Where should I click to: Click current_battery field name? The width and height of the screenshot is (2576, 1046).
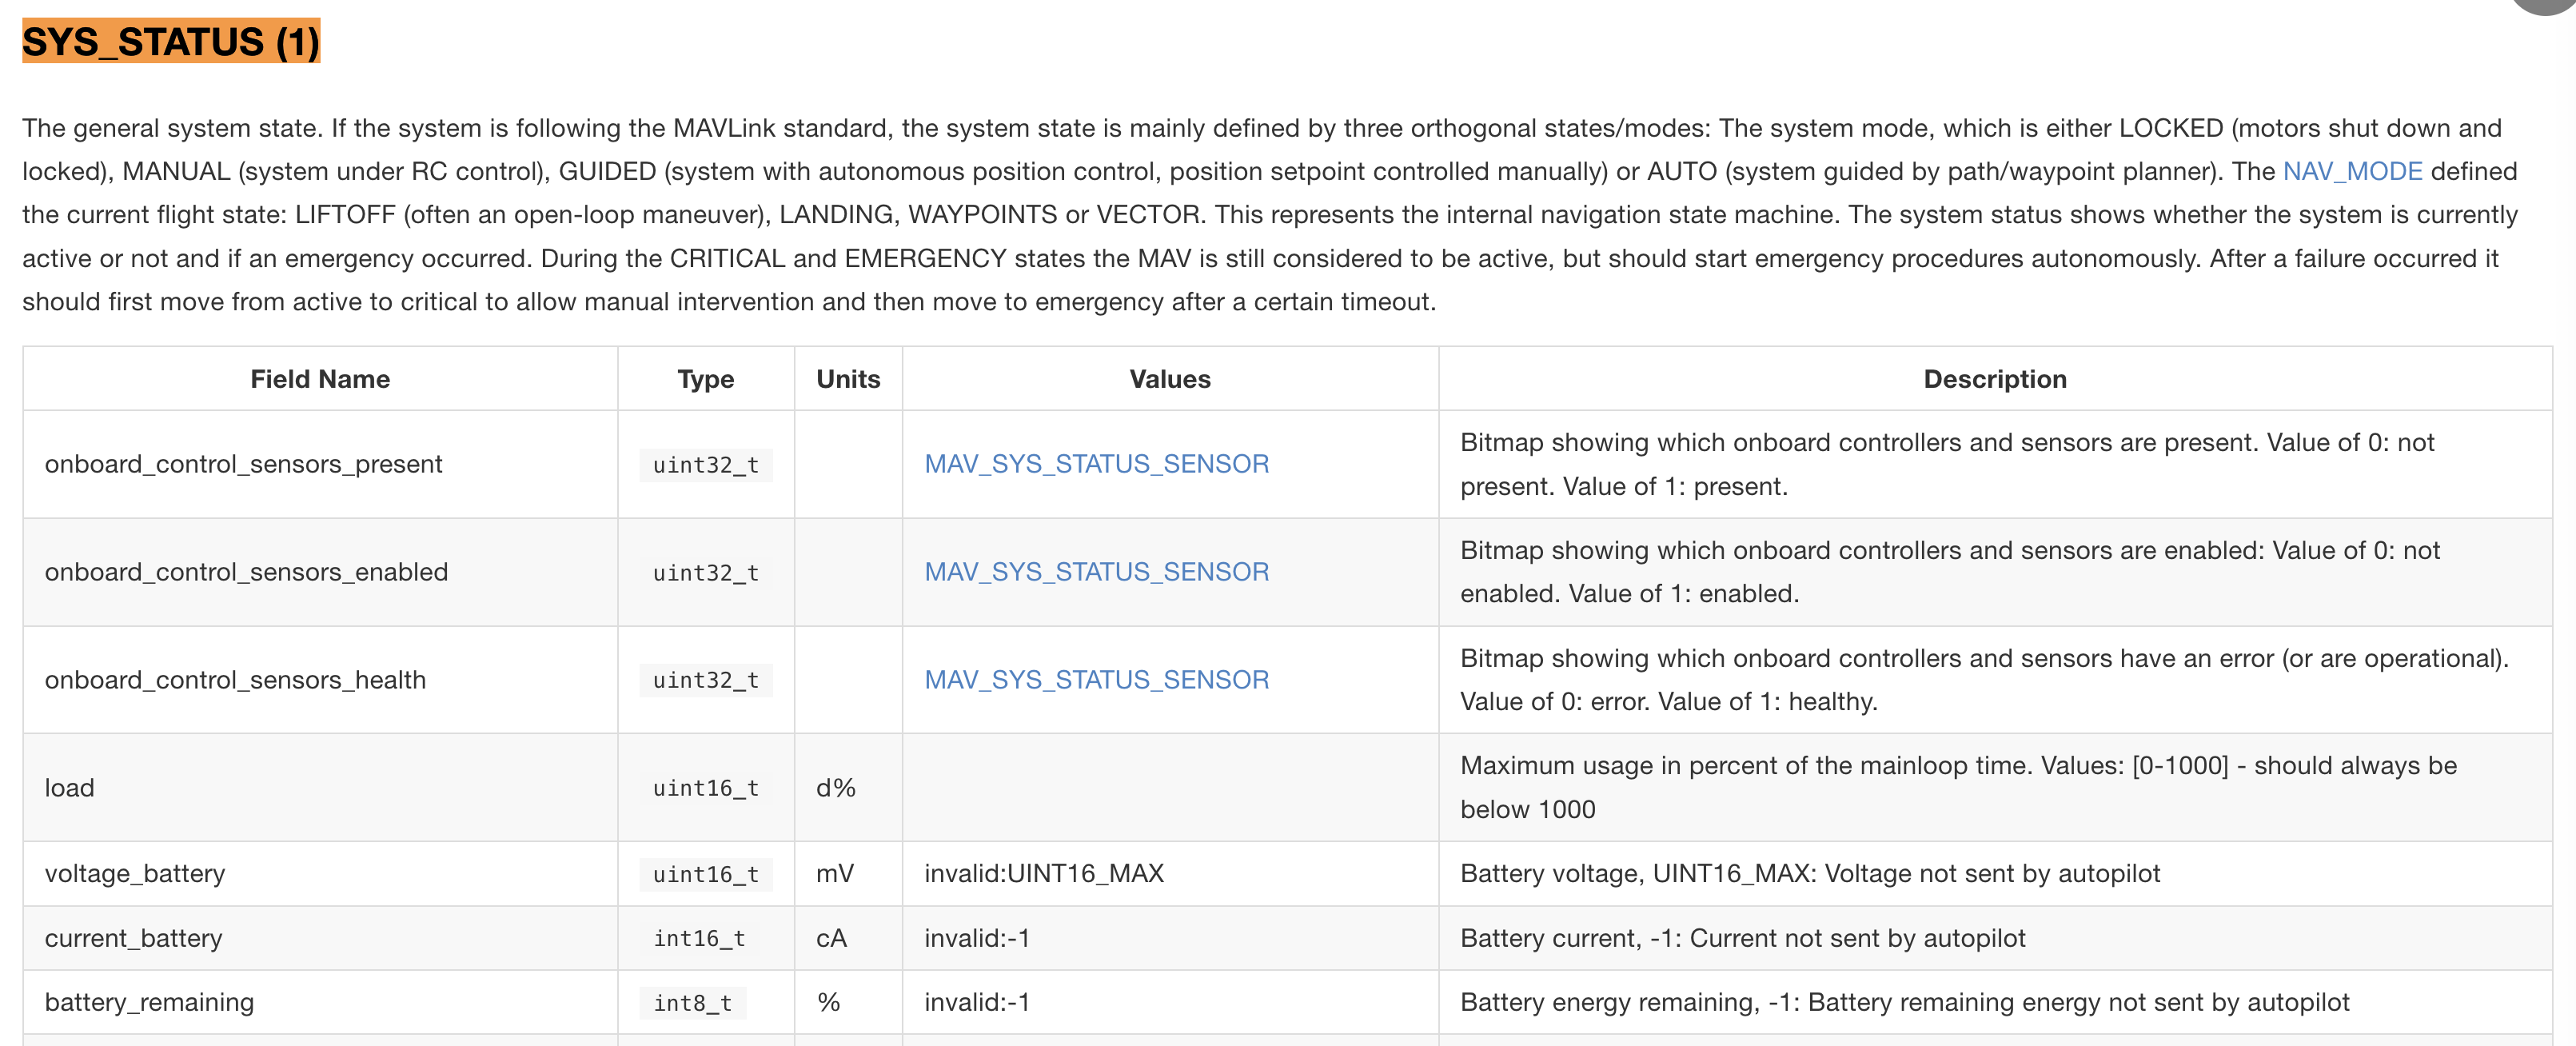point(133,938)
